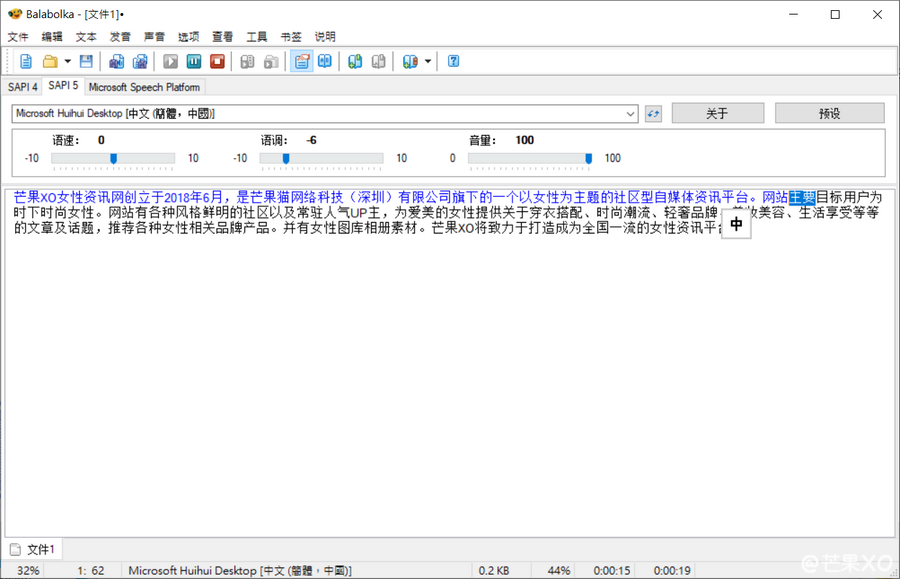Open the 编辑 menu
This screenshot has width=900, height=579.
(x=52, y=37)
